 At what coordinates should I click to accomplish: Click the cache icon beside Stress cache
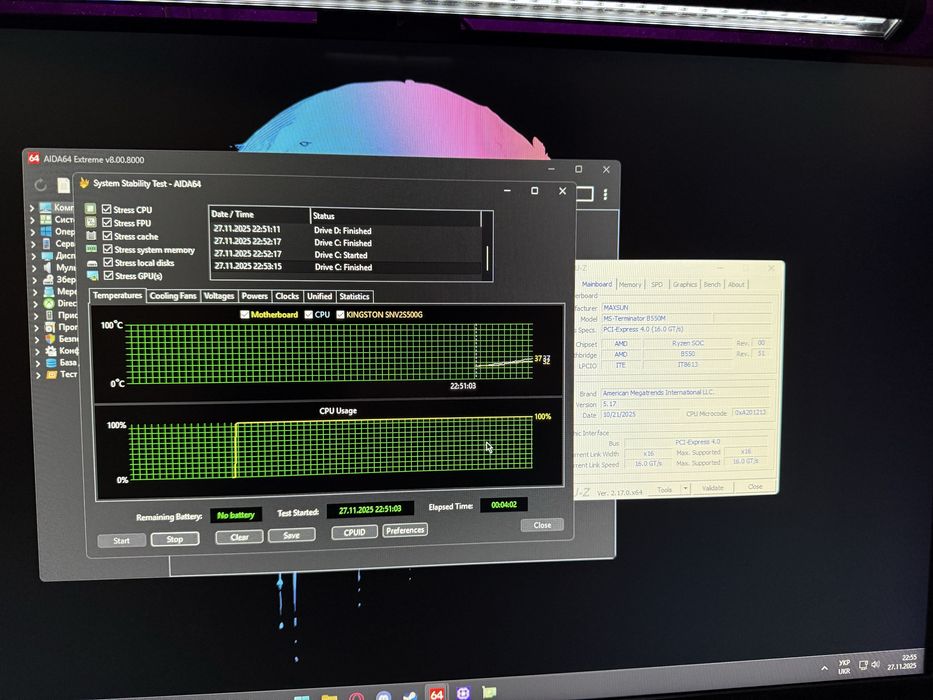[x=91, y=235]
